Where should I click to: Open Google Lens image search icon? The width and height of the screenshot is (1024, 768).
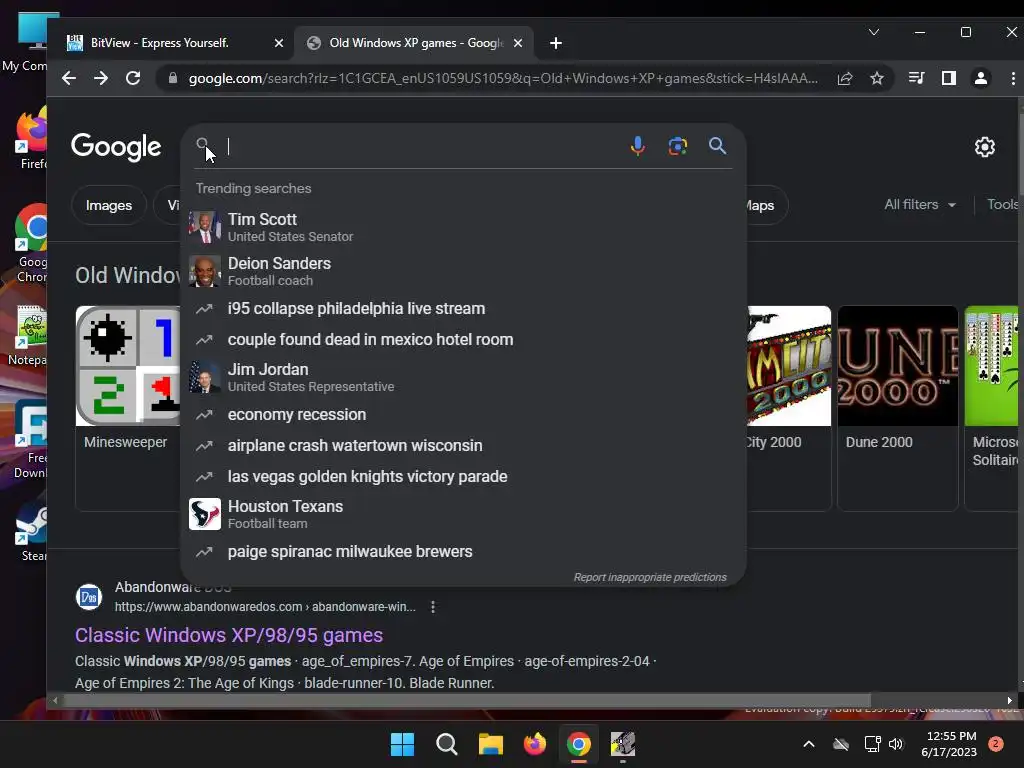pos(677,146)
